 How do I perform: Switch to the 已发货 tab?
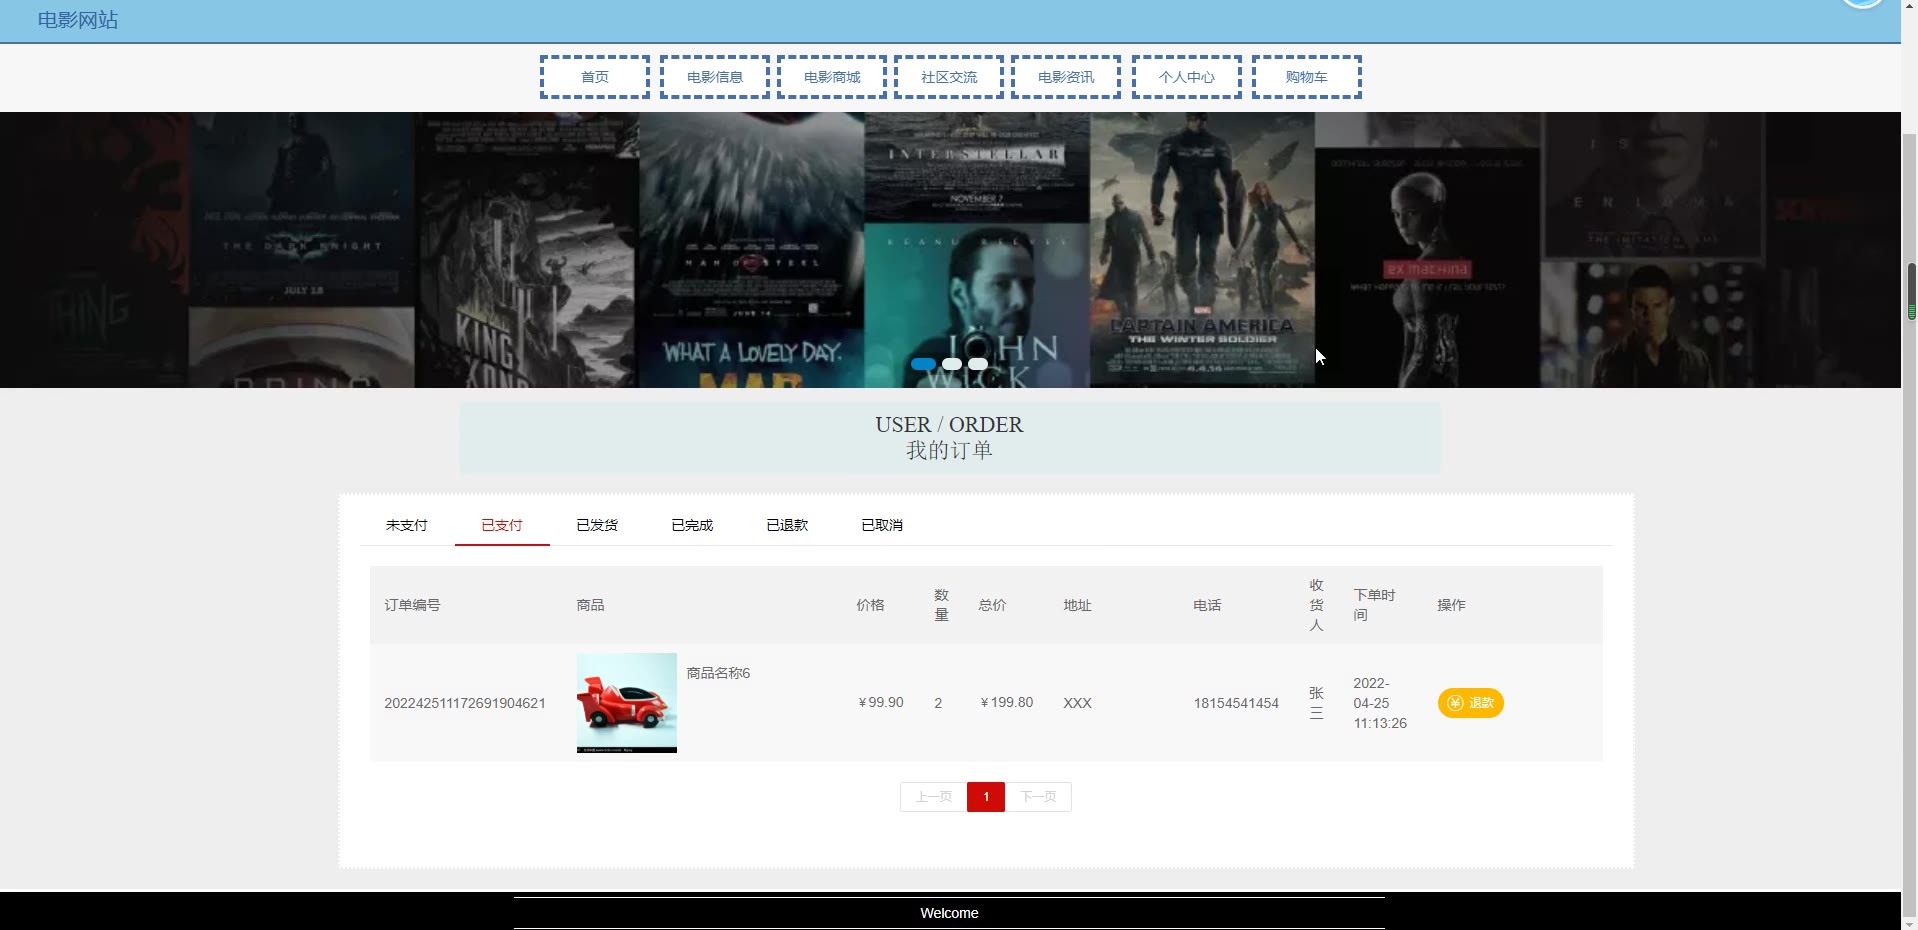click(597, 525)
